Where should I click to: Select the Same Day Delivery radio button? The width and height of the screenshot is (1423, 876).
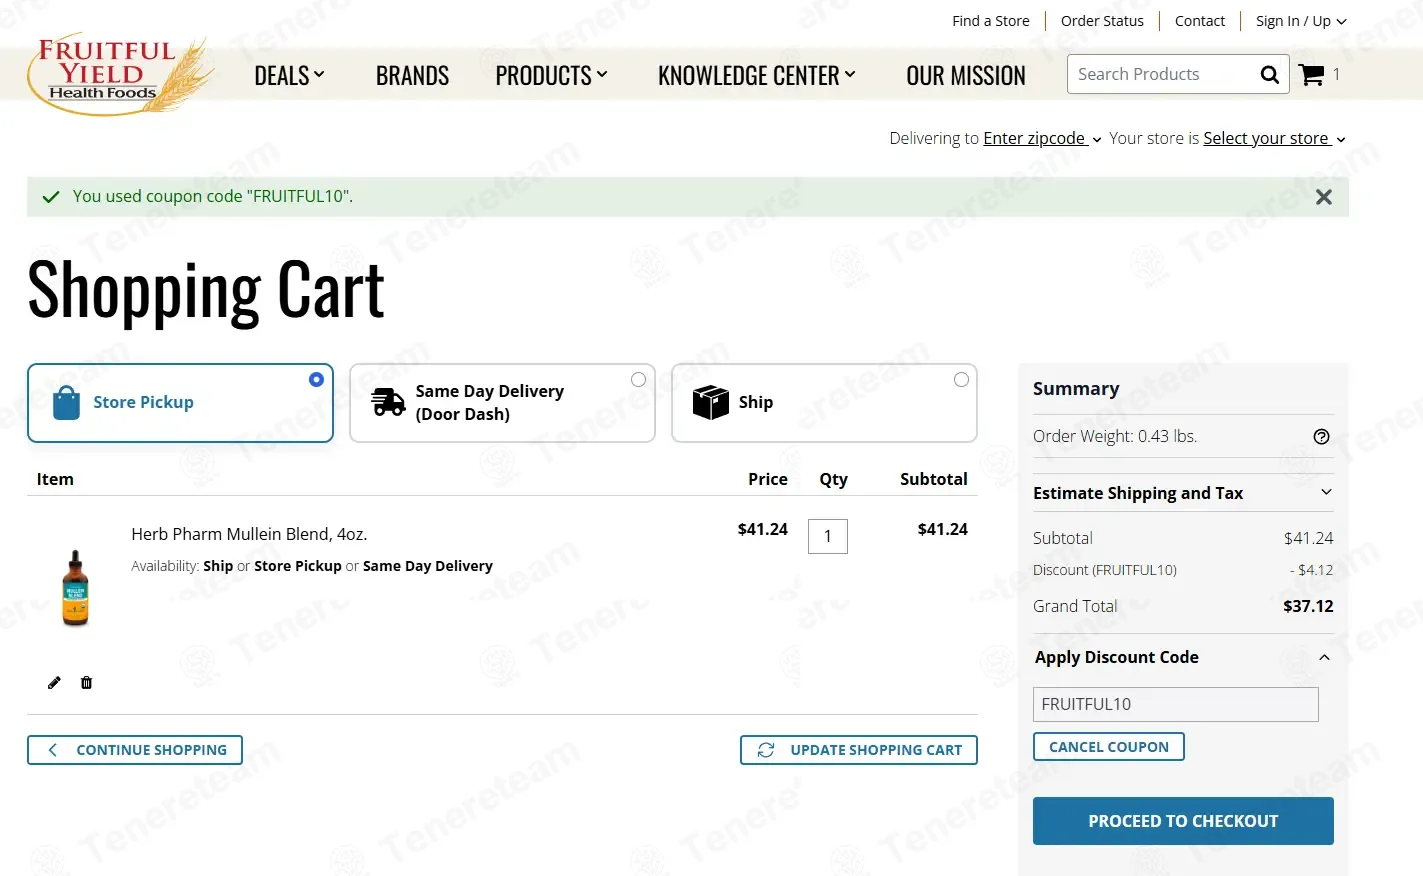pos(638,379)
